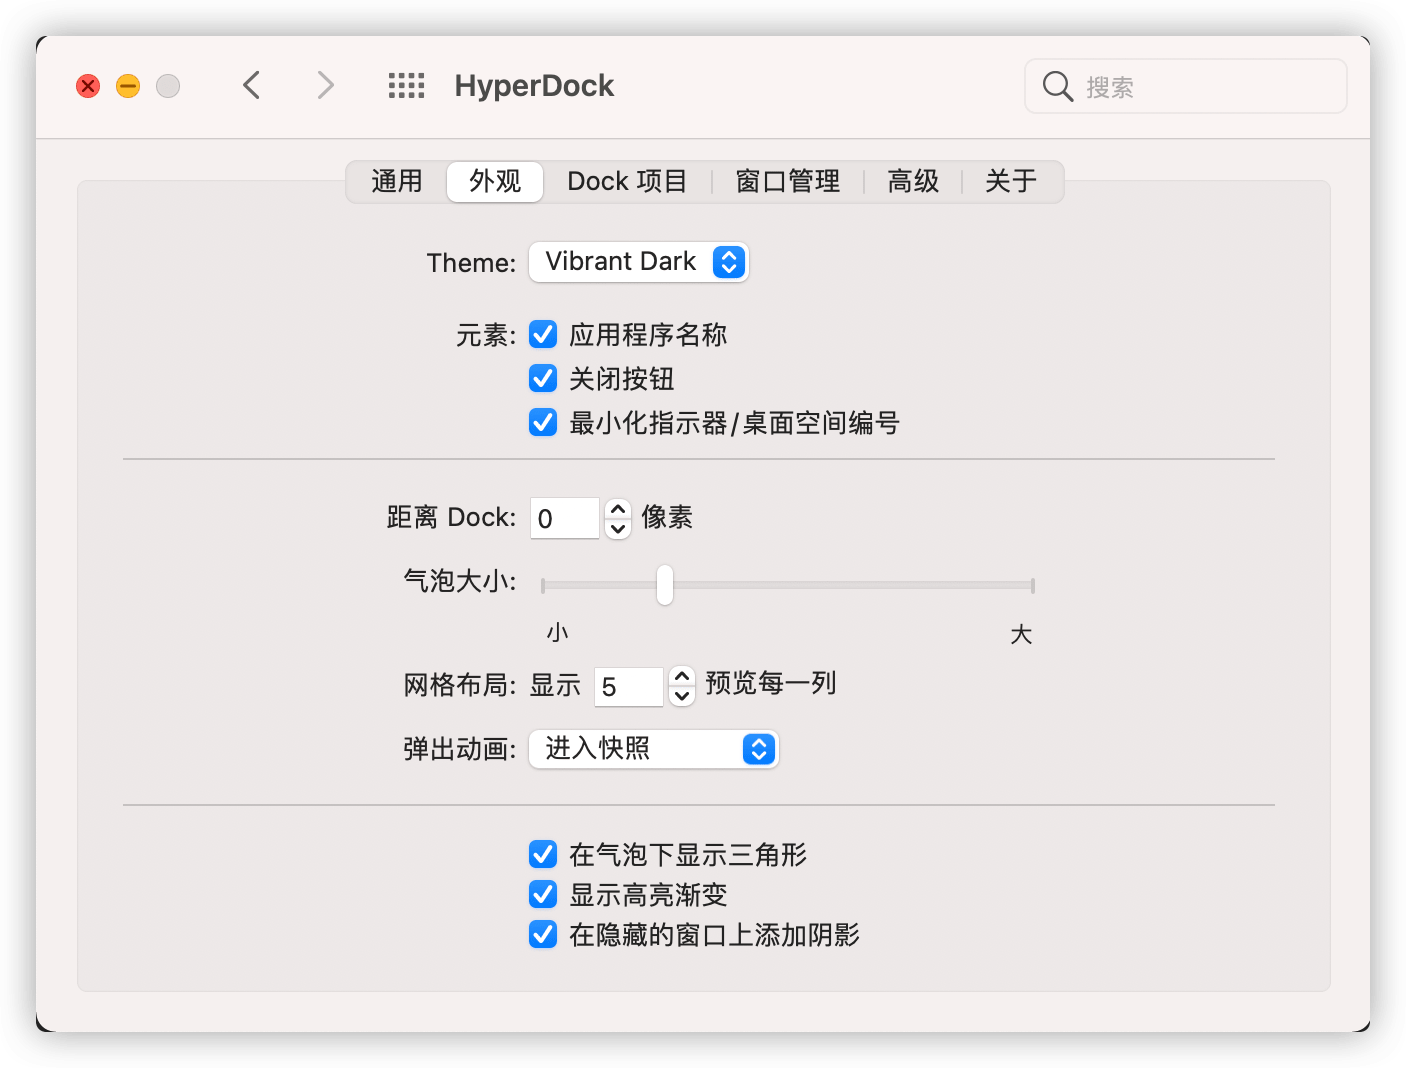Close the HyperDock window
The image size is (1406, 1068).
tap(88, 86)
